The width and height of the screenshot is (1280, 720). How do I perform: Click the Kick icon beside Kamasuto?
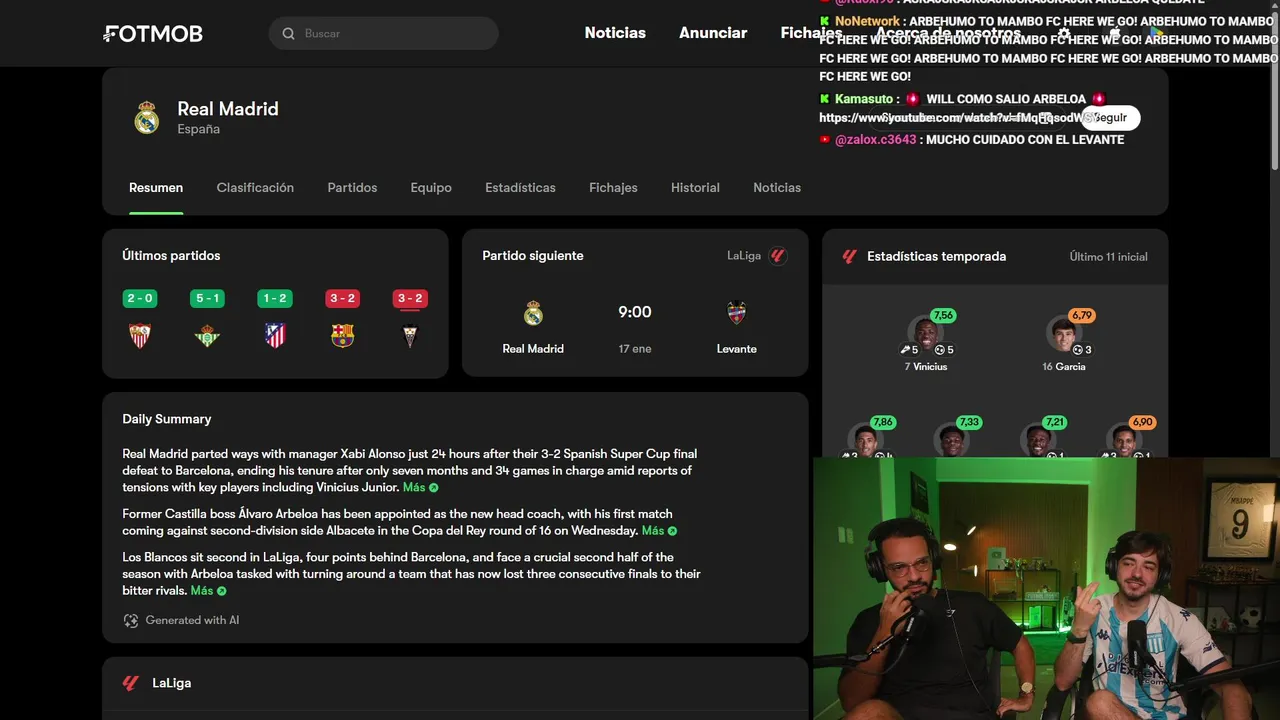825,99
